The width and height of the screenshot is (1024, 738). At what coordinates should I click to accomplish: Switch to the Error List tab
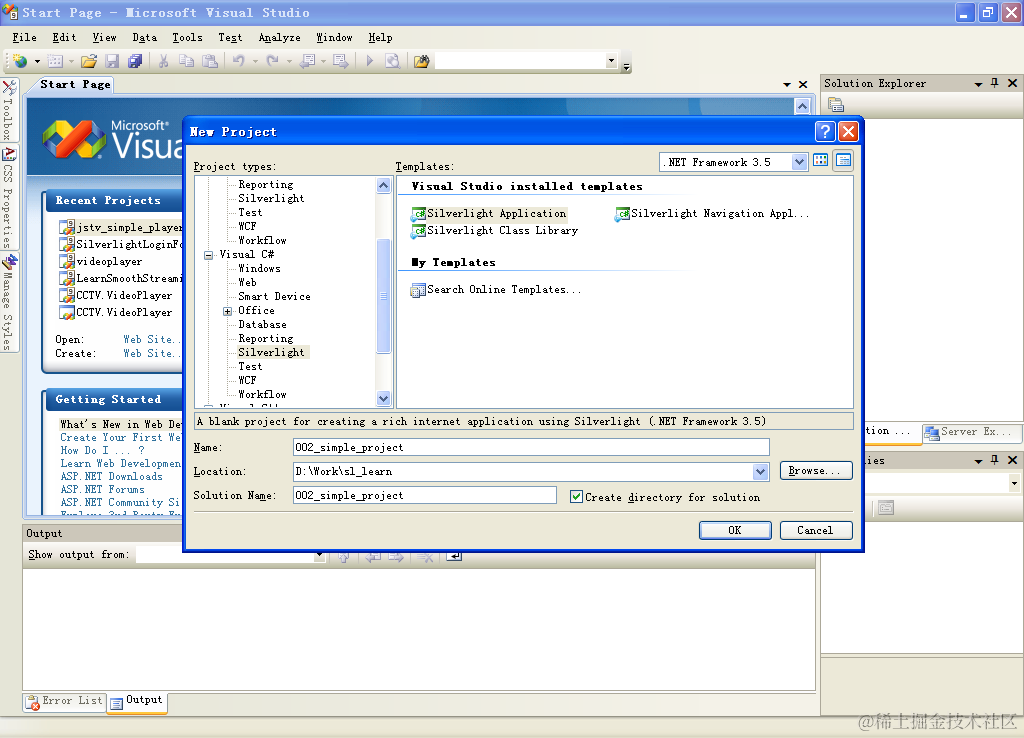tap(65, 701)
